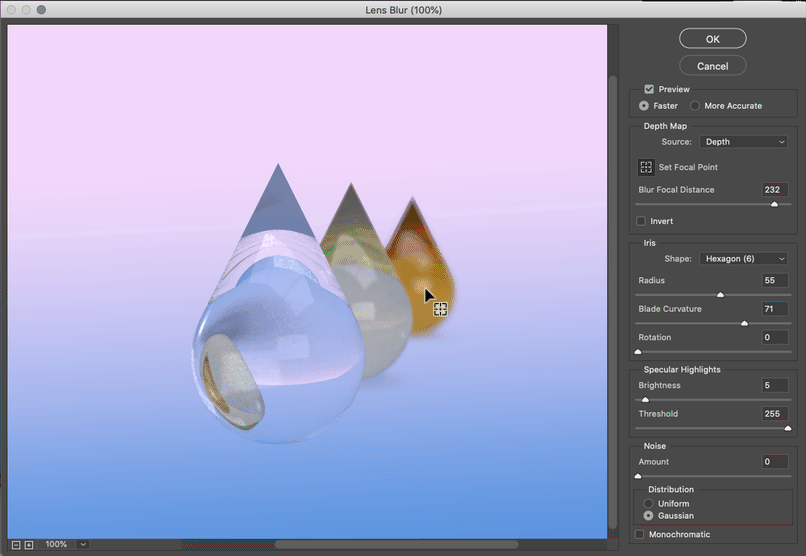The width and height of the screenshot is (806, 556).
Task: Choose Gaussian noise distribution
Action: tap(648, 515)
